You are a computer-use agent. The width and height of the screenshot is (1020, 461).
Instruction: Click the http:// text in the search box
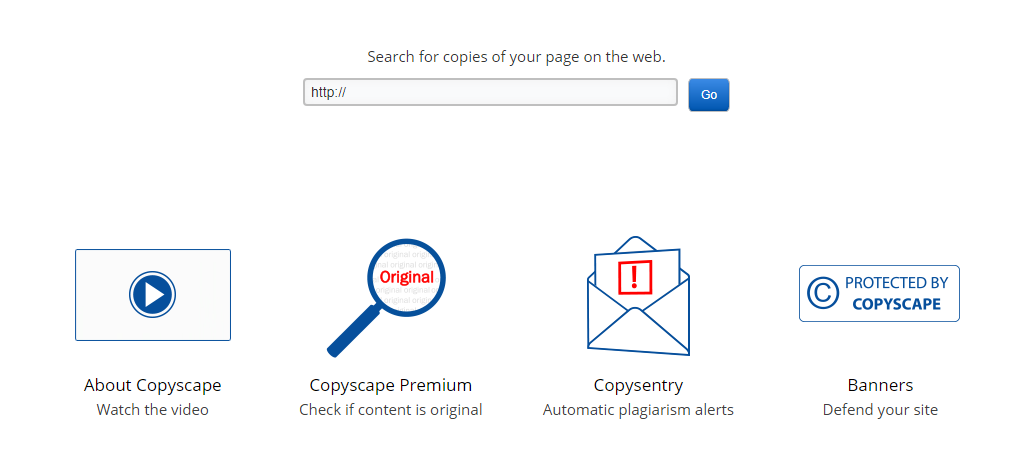328,93
